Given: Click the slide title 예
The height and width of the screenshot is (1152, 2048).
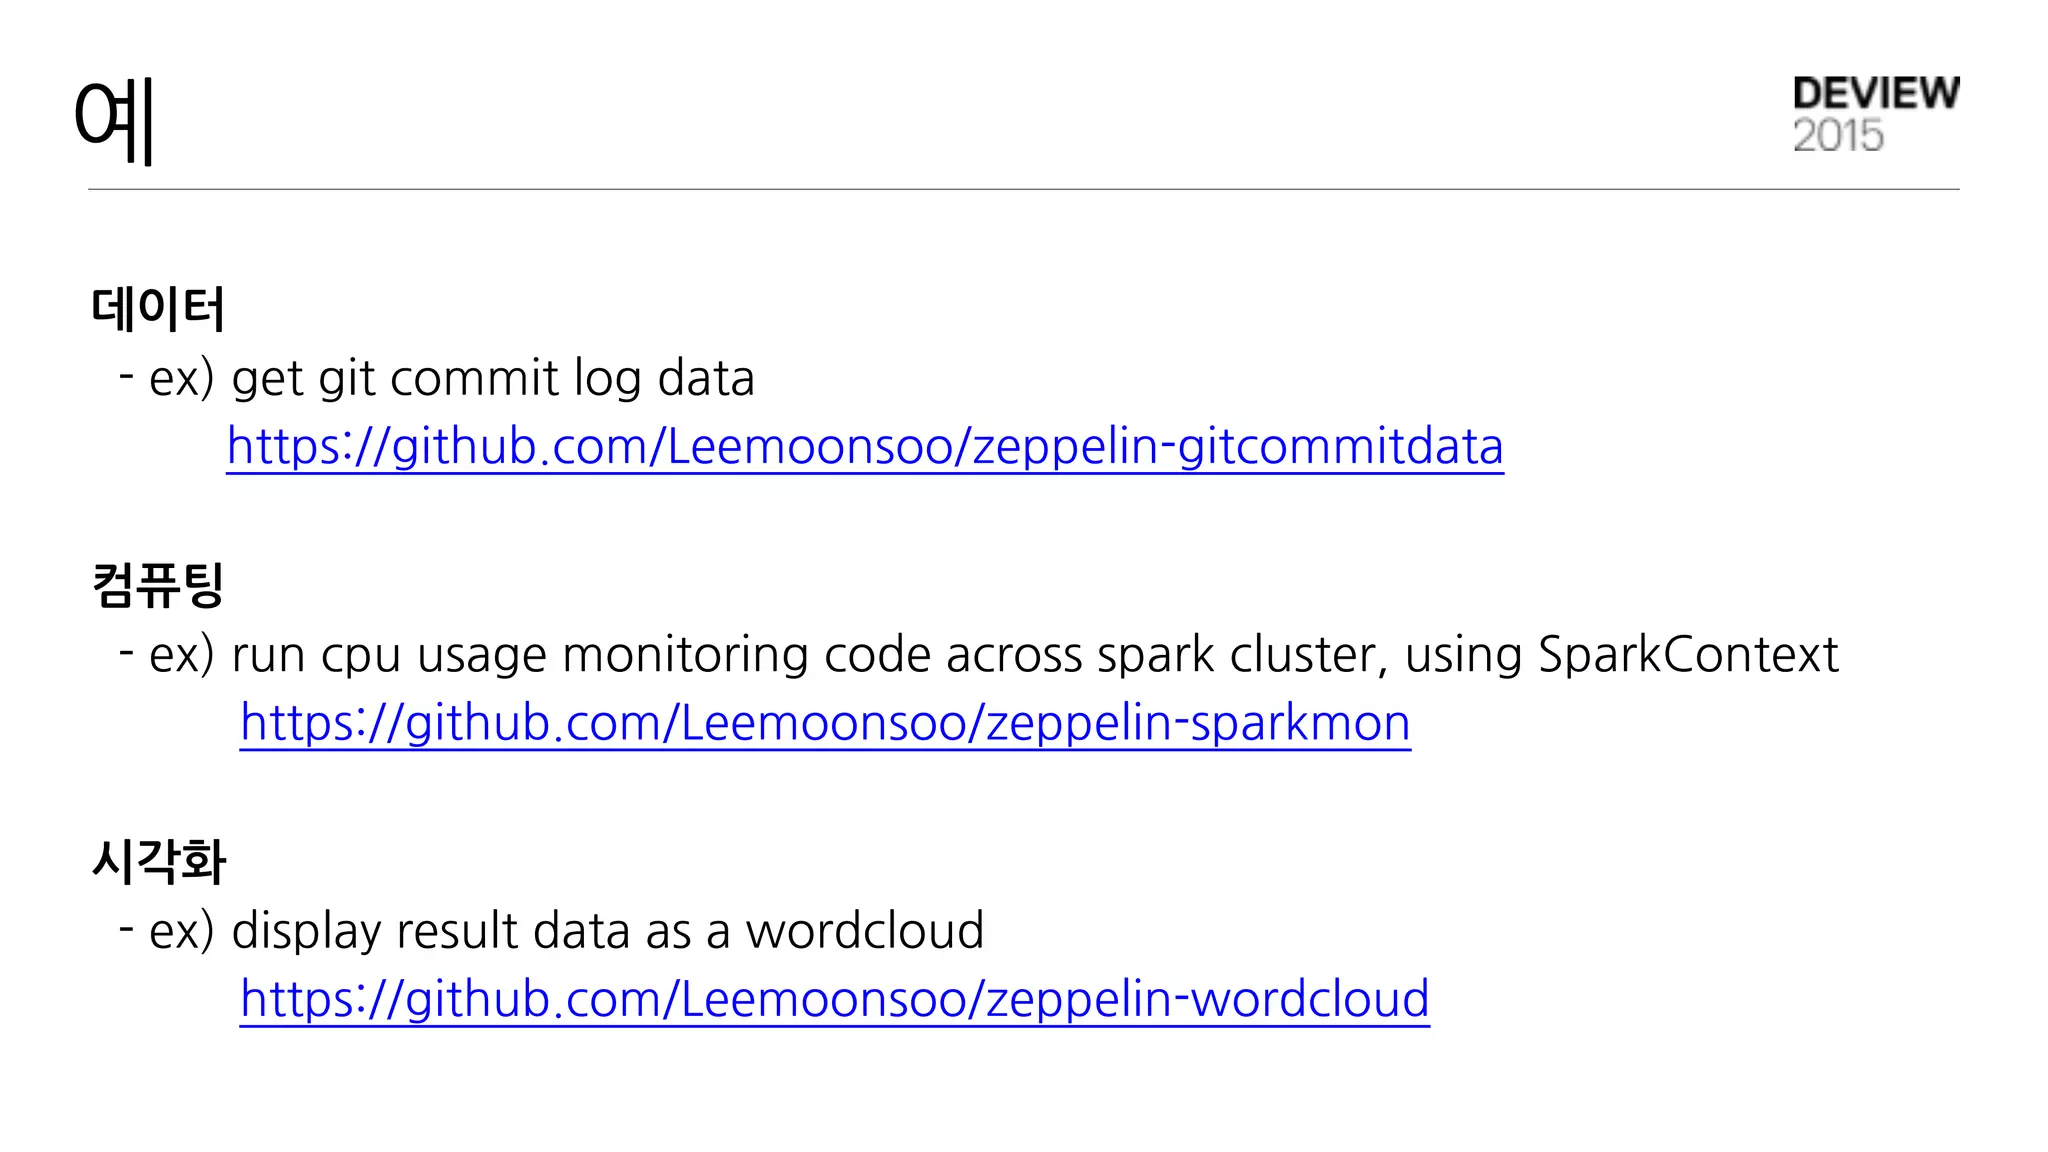Looking at the screenshot, I should (x=114, y=121).
